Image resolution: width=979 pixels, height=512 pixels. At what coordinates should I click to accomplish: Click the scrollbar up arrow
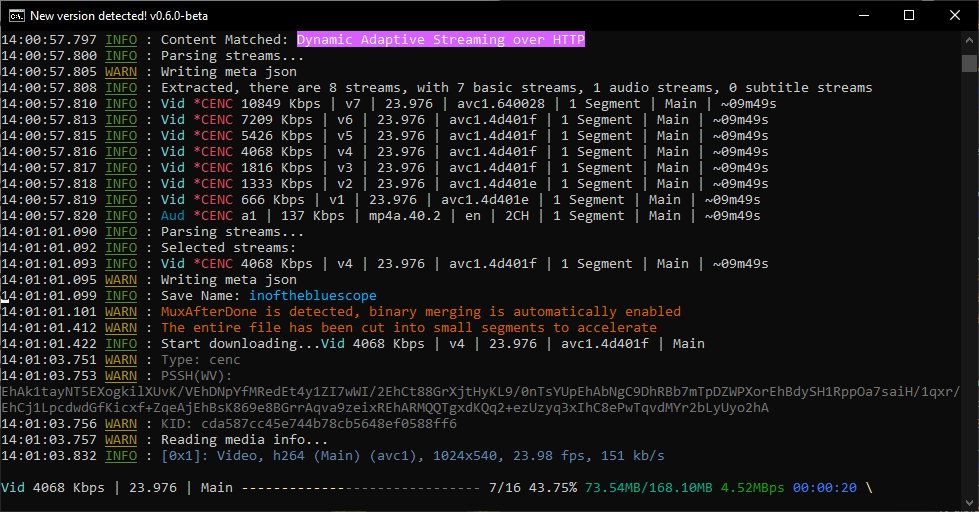(x=969, y=40)
